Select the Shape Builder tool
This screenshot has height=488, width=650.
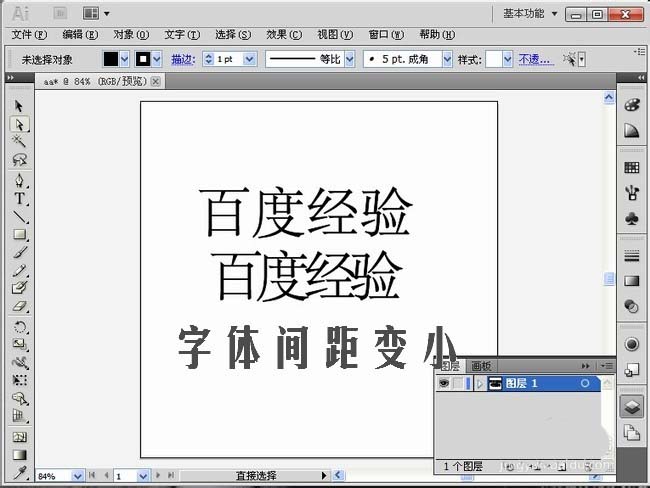pos(19,398)
